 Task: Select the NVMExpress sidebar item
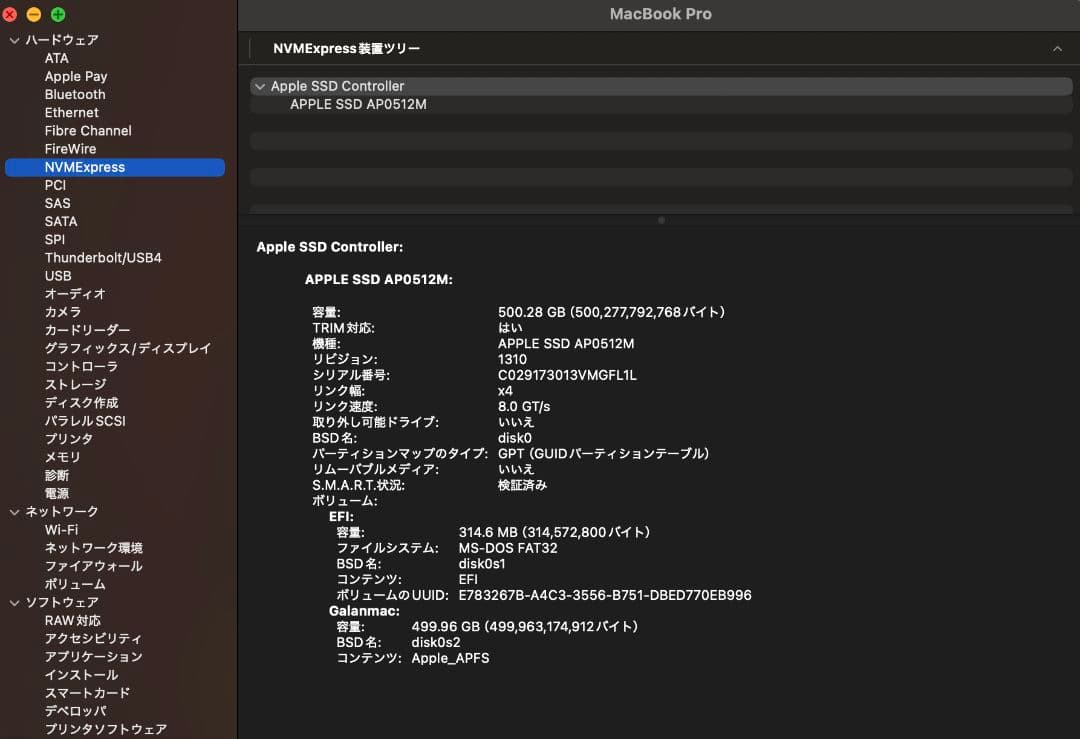115,167
